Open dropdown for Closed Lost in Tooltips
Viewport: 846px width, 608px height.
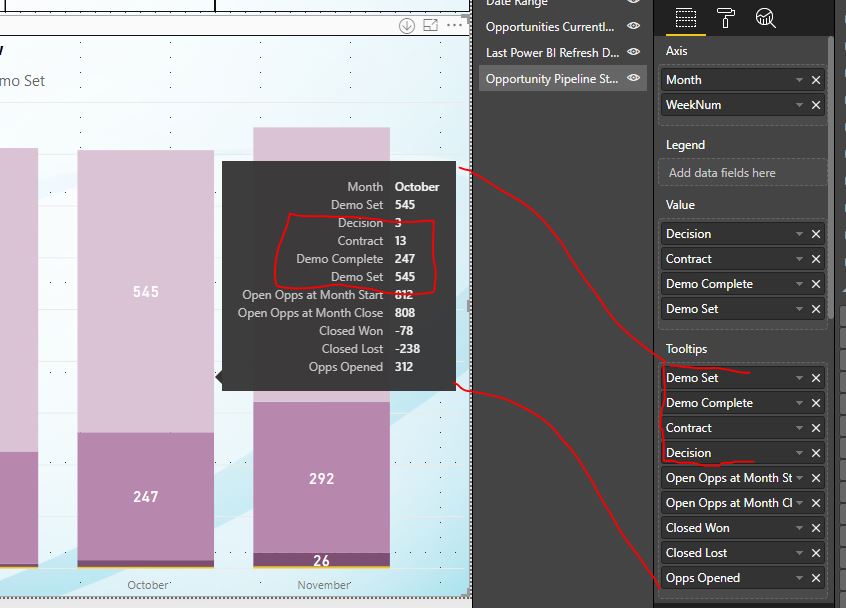click(x=799, y=553)
